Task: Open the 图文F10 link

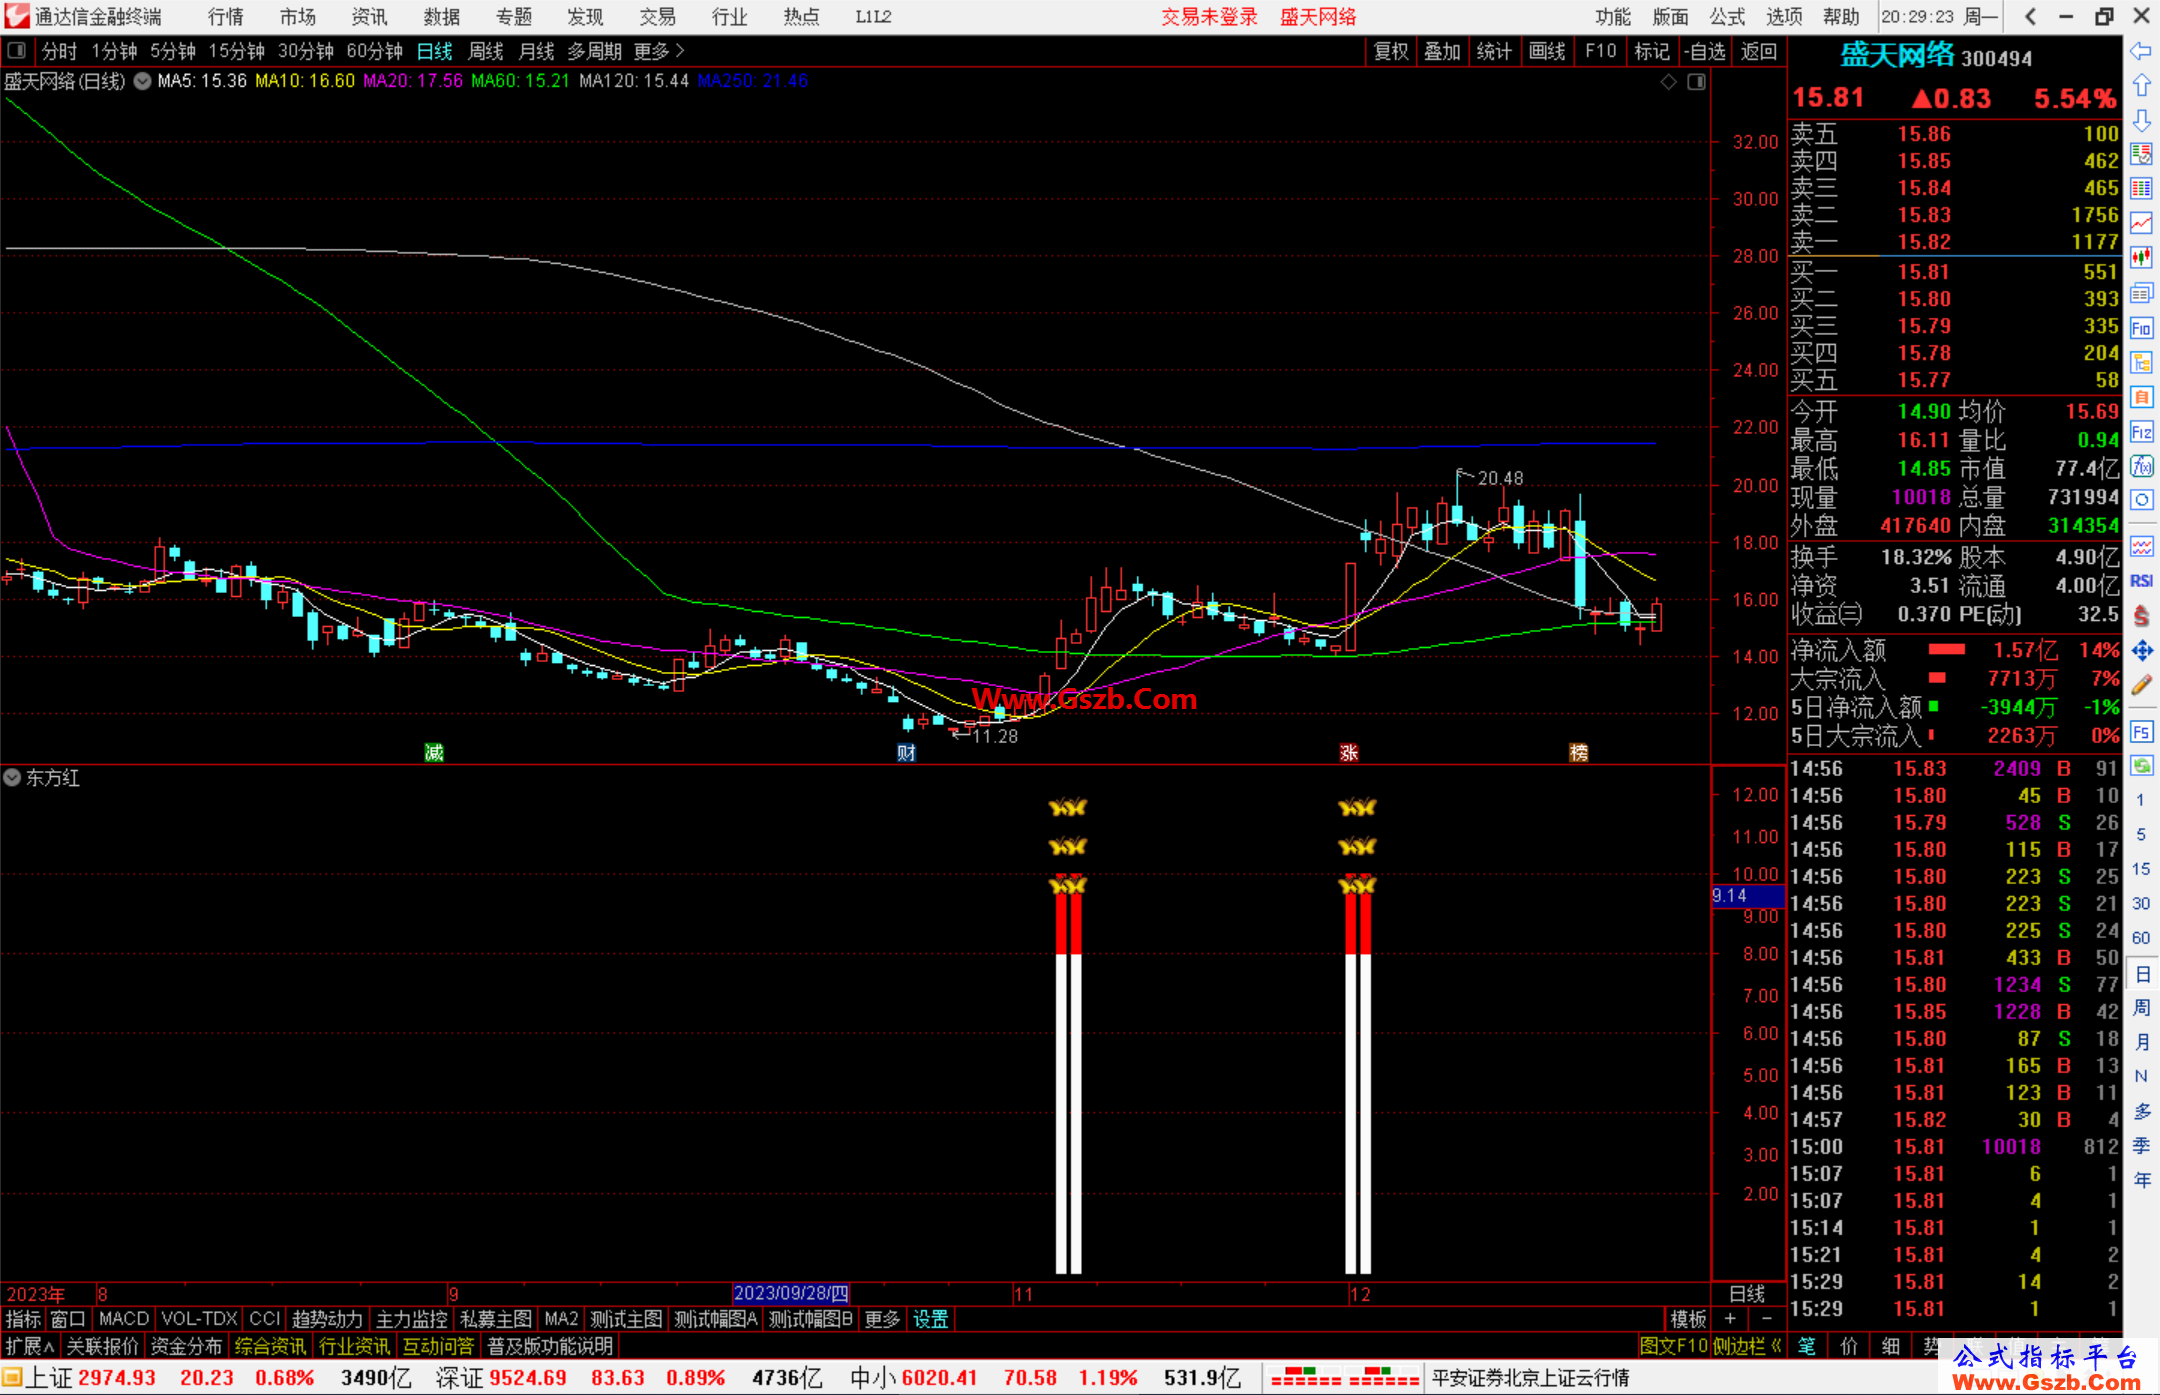Action: click(1673, 1346)
